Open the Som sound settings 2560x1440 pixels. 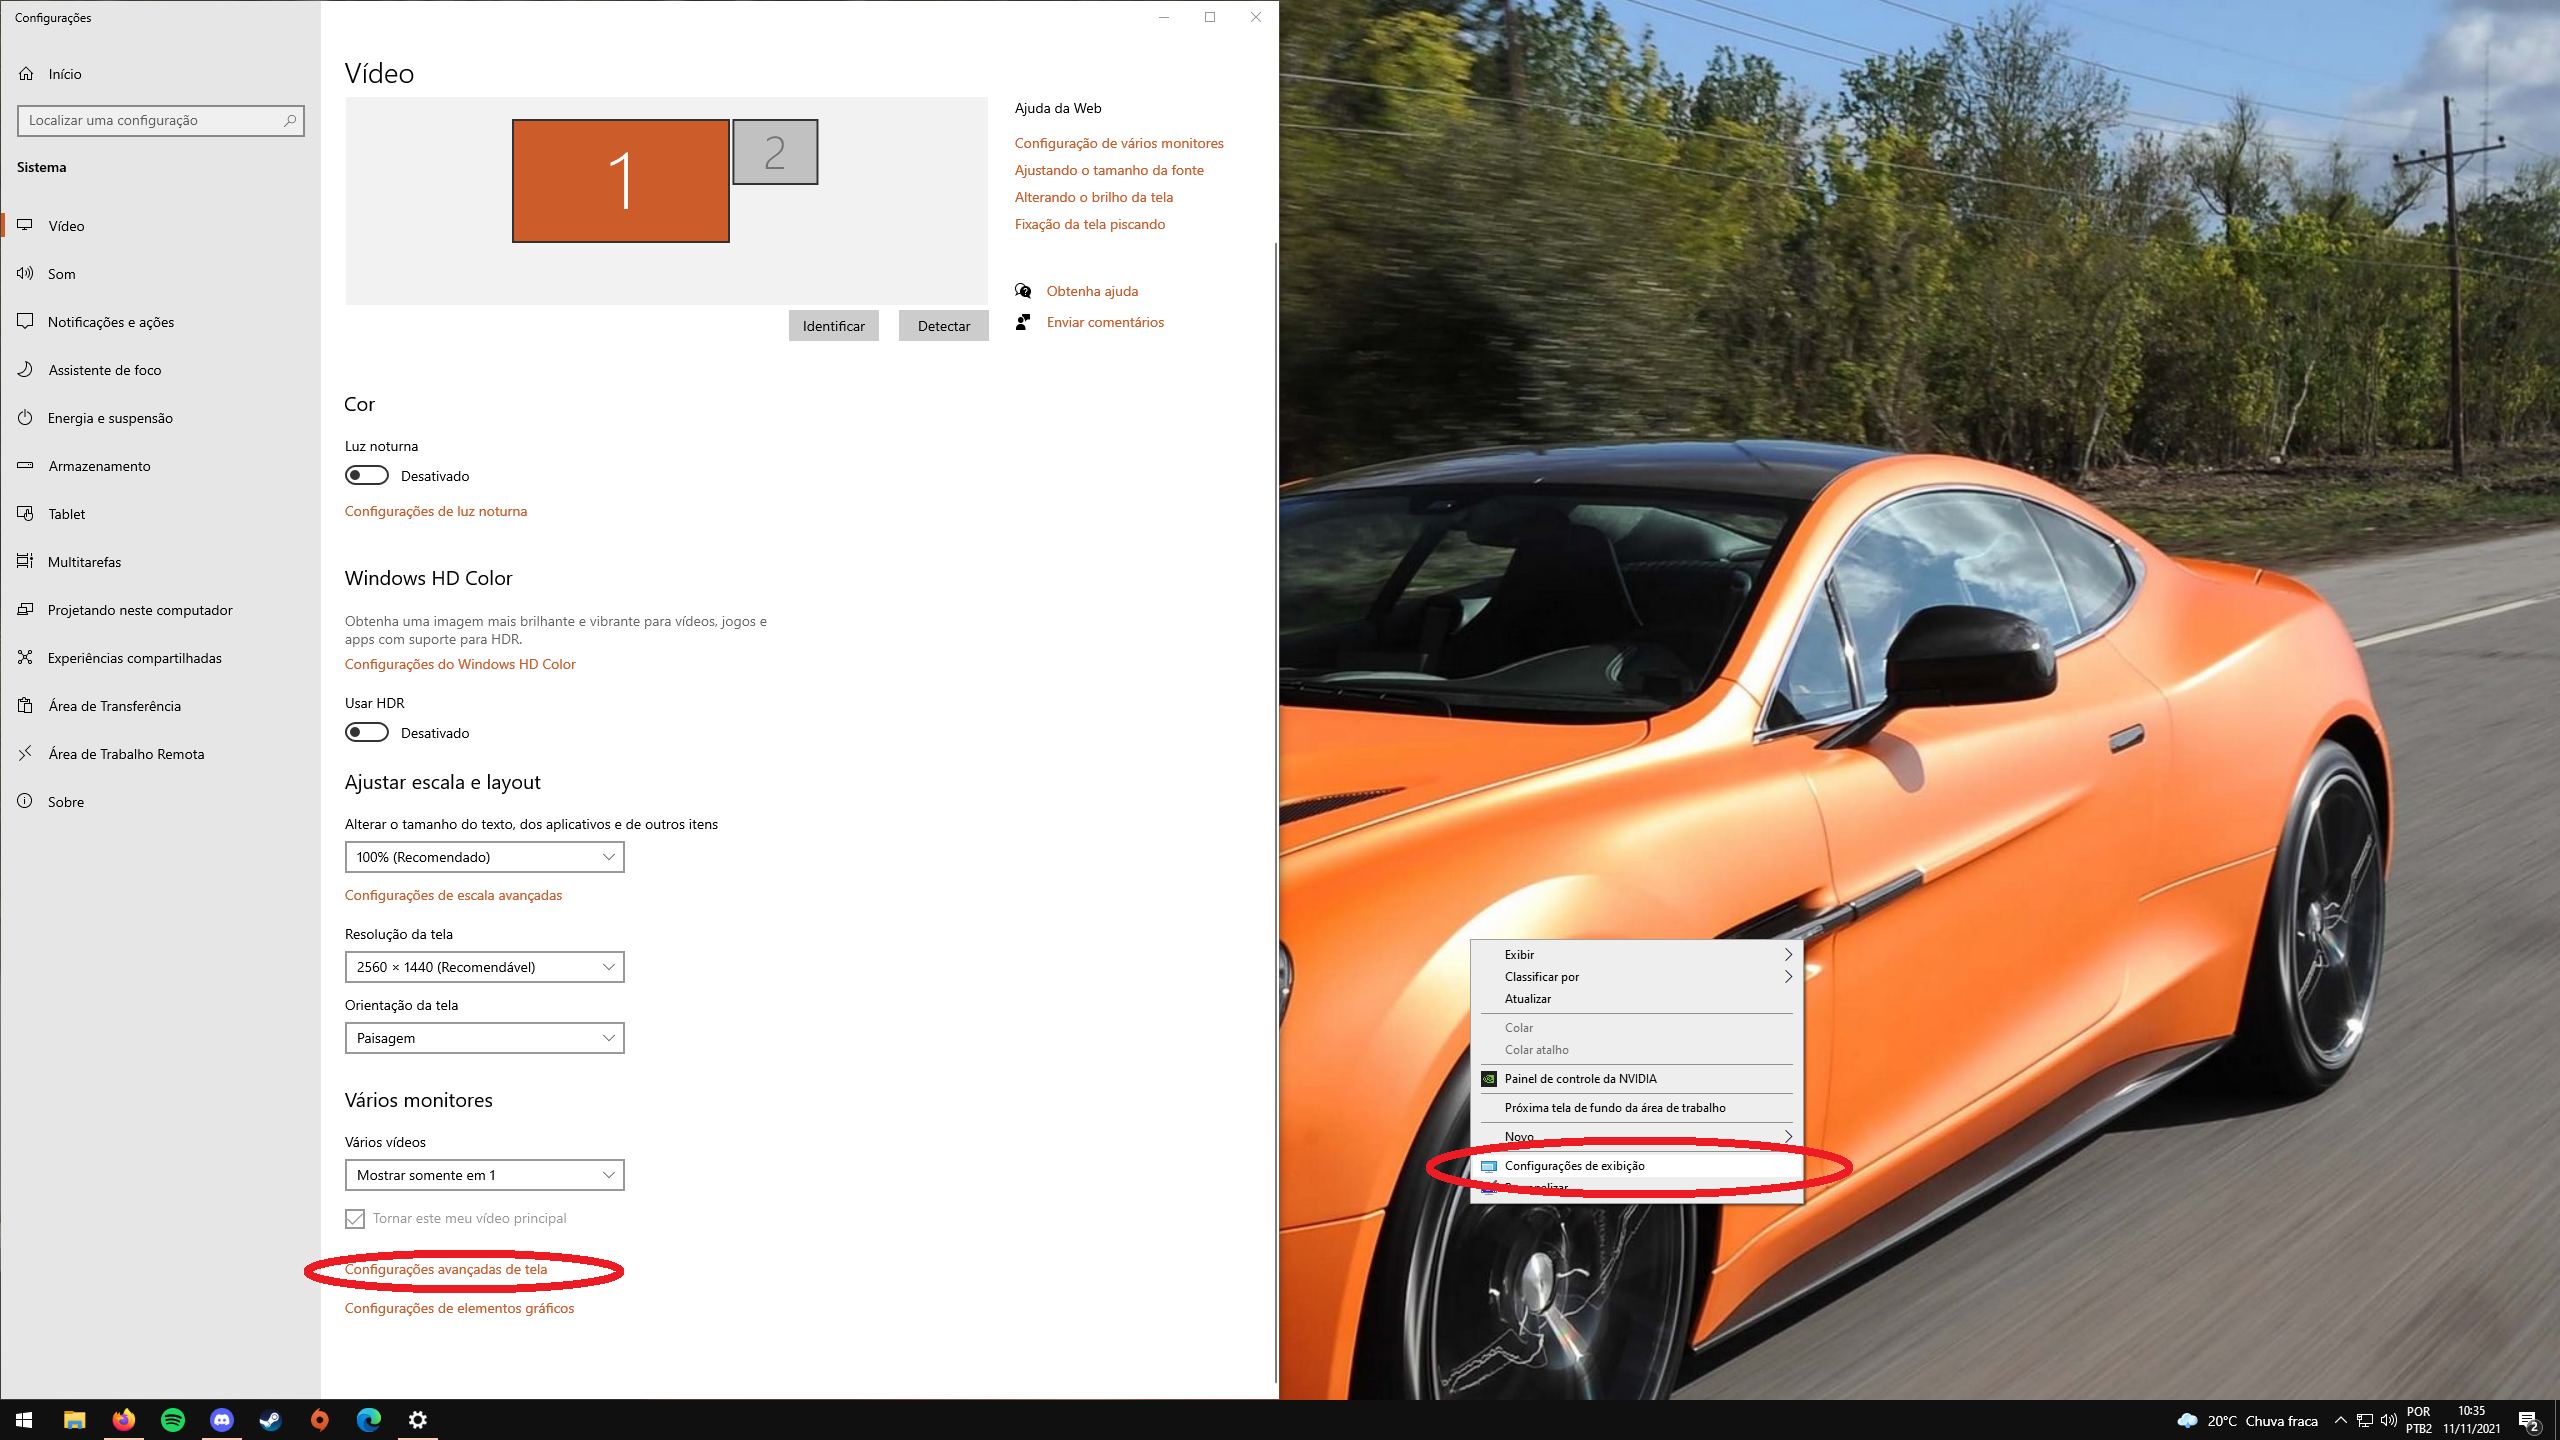[x=61, y=274]
